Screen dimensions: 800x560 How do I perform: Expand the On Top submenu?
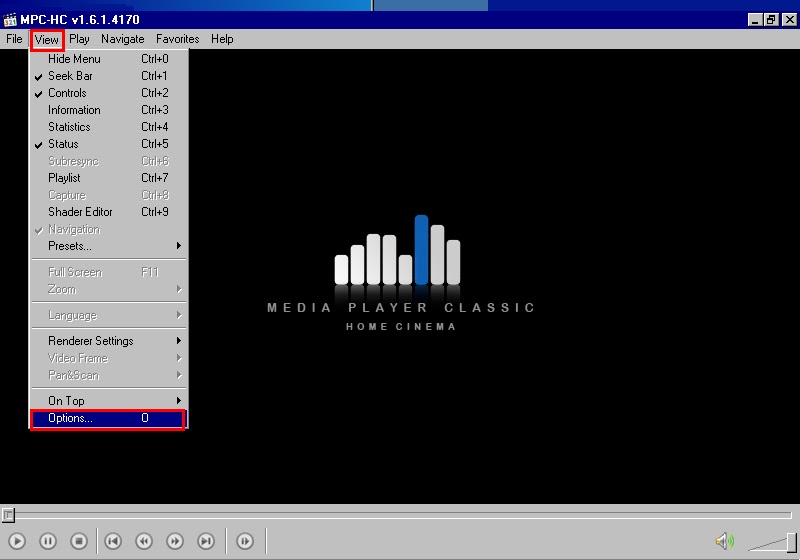(108, 401)
